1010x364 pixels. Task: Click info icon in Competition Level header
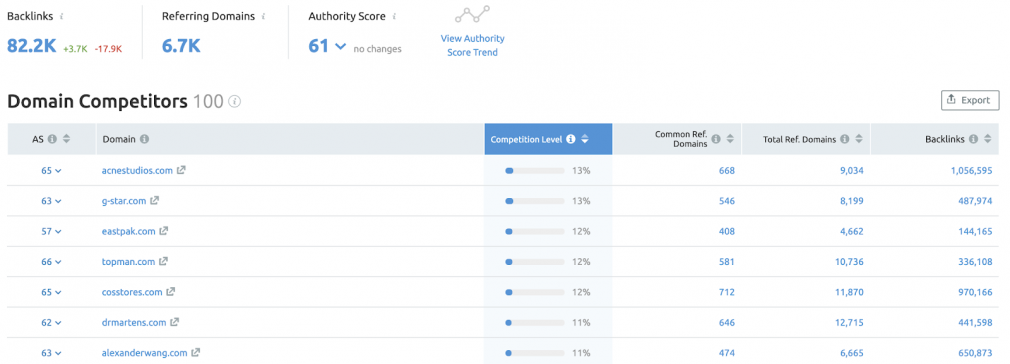point(570,139)
